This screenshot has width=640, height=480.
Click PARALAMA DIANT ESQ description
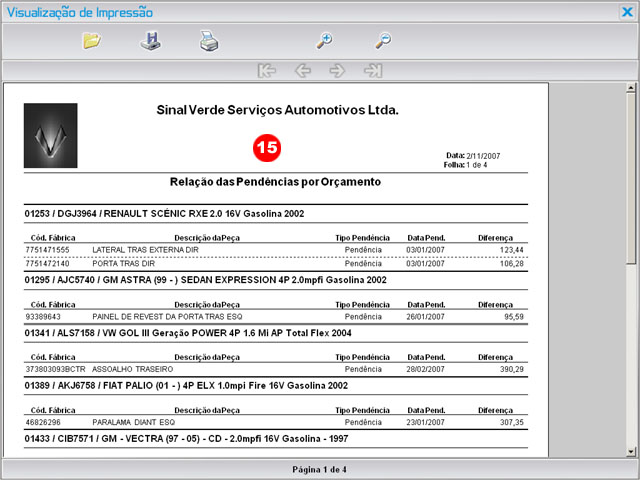click(133, 422)
